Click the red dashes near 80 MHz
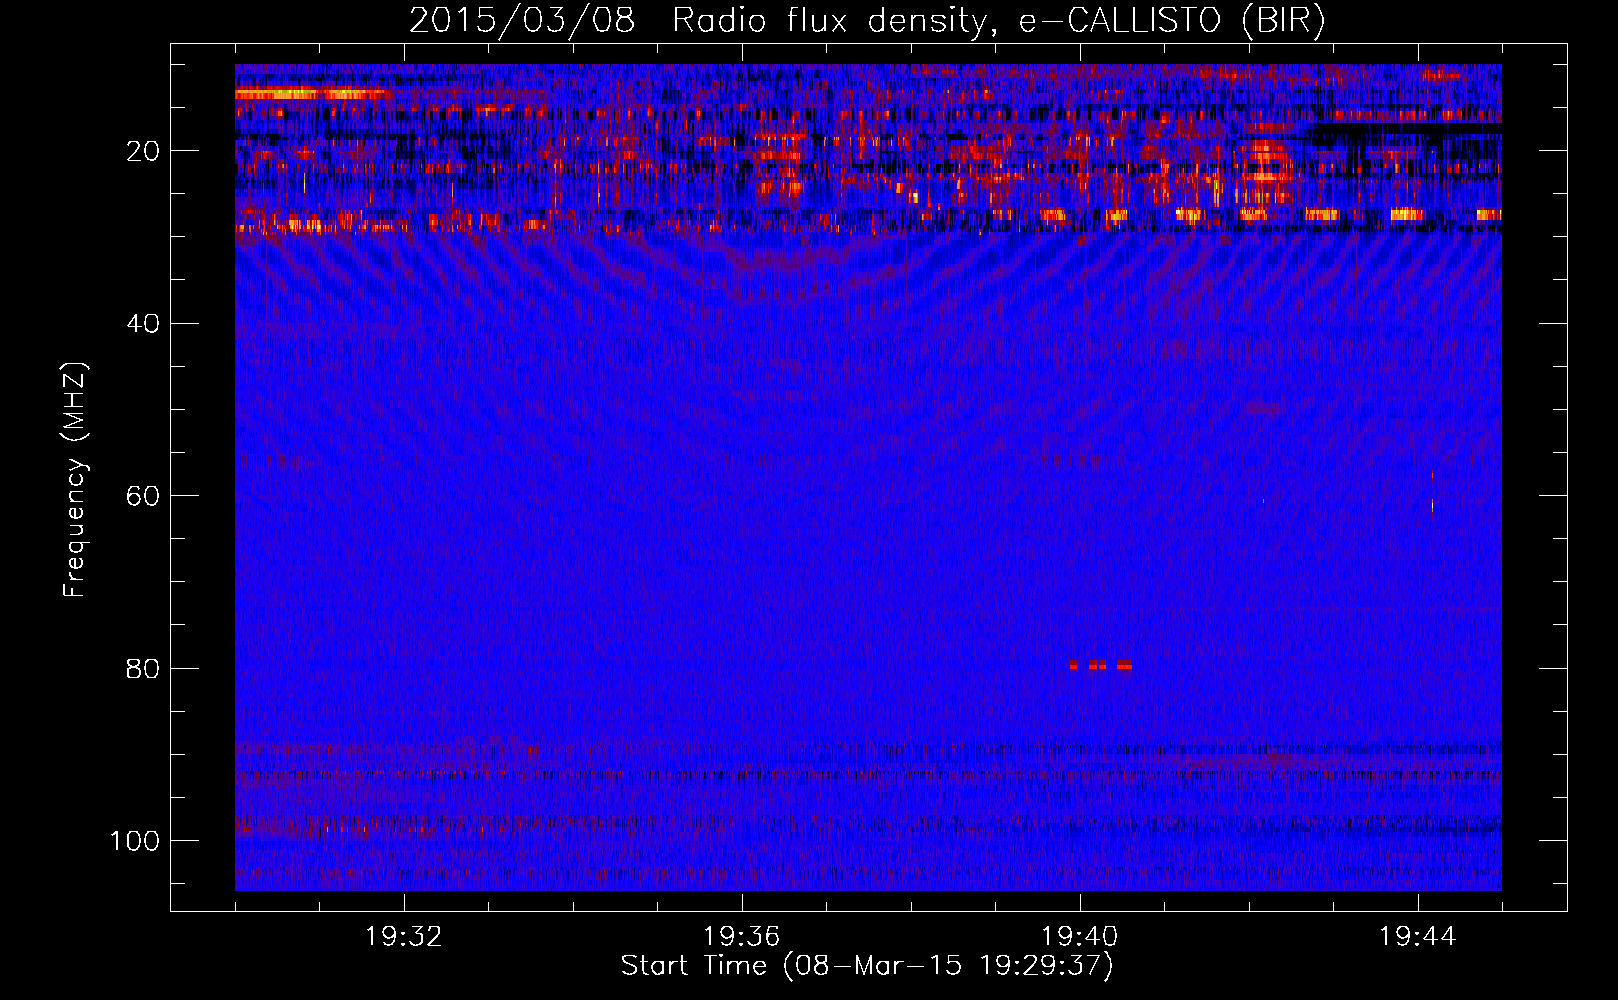1618x1000 pixels. (1101, 665)
